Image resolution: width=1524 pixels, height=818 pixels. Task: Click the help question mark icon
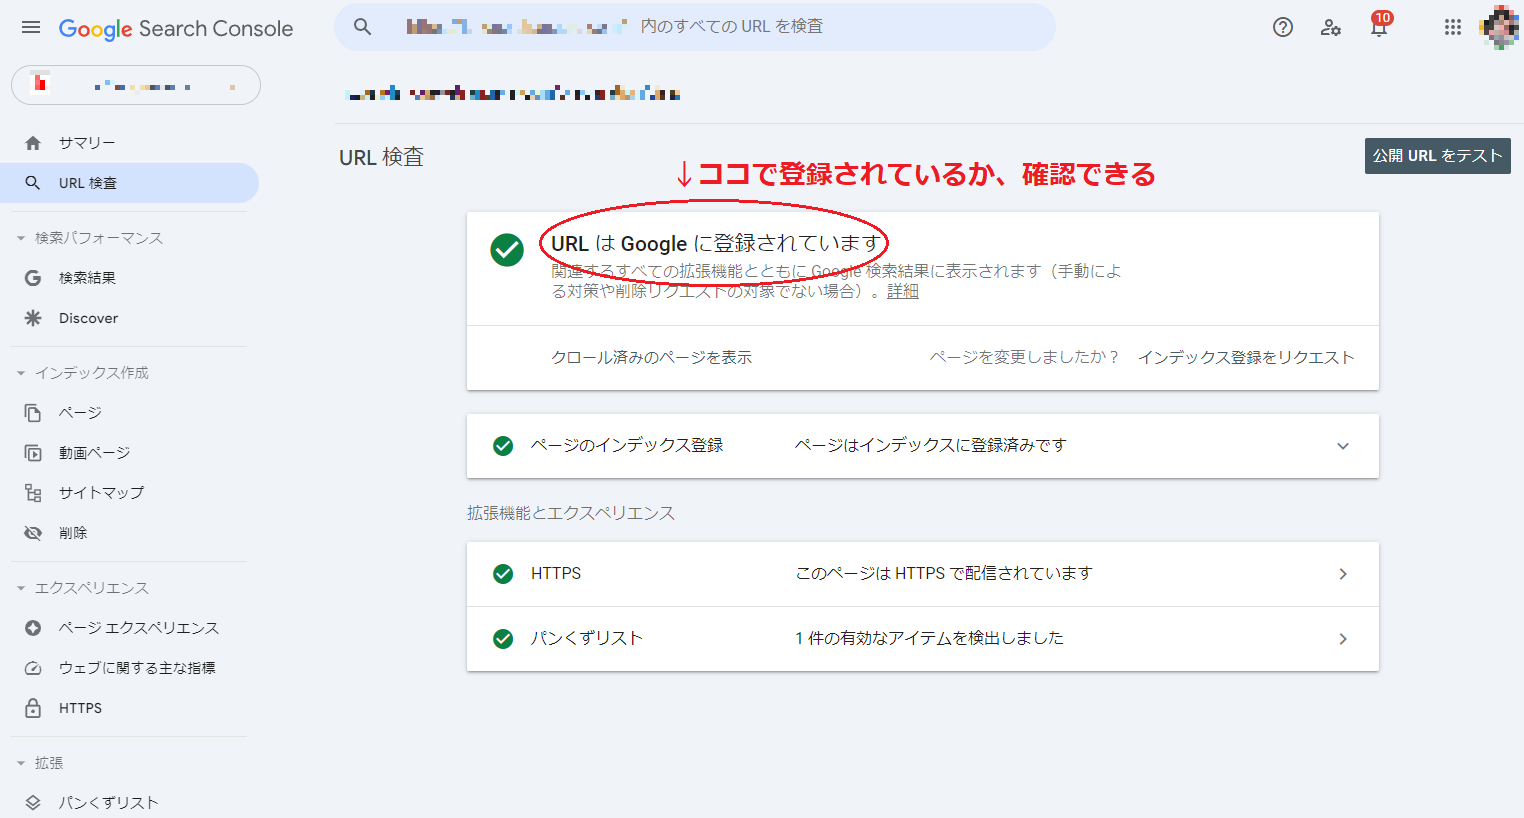[x=1282, y=27]
